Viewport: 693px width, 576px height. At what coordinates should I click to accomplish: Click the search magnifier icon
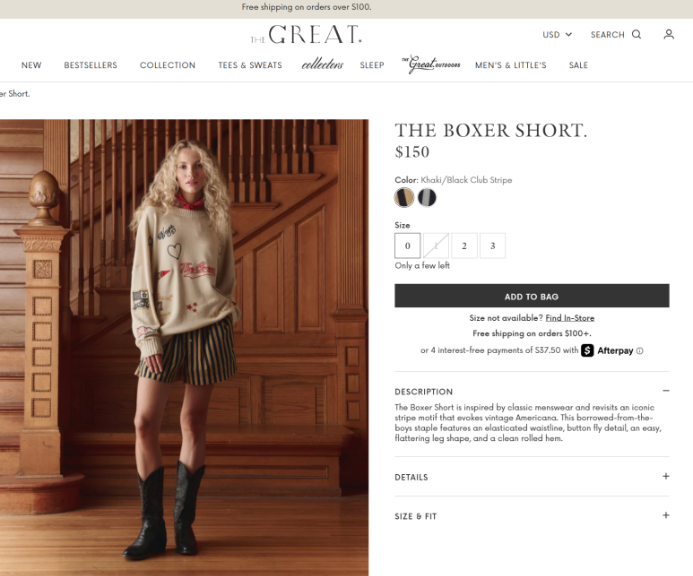[x=636, y=34]
